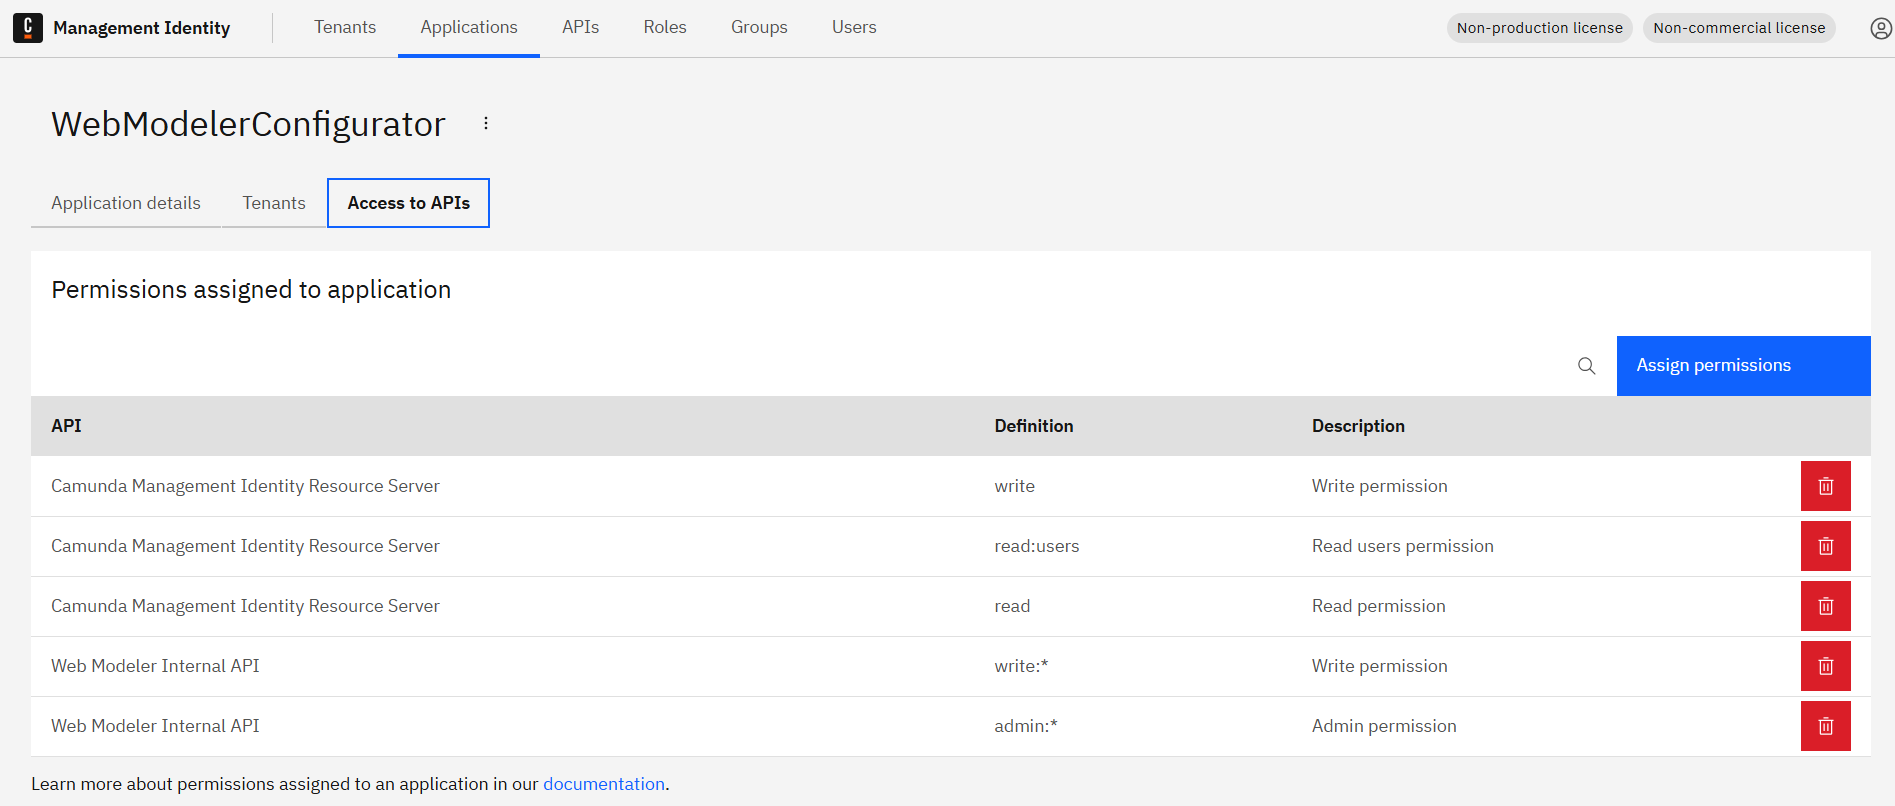Open the documentation link
This screenshot has width=1895, height=806.
tap(604, 784)
